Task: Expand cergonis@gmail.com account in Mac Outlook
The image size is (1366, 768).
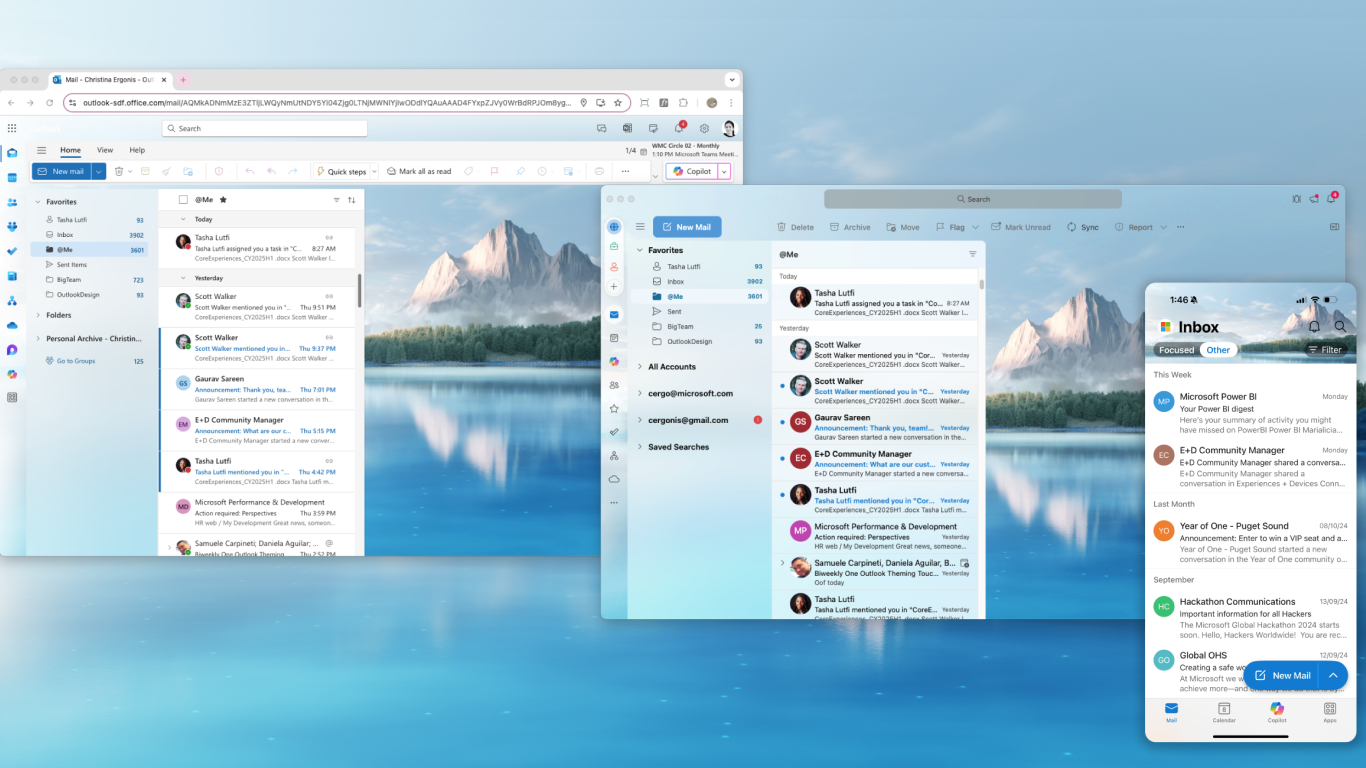Action: point(640,420)
